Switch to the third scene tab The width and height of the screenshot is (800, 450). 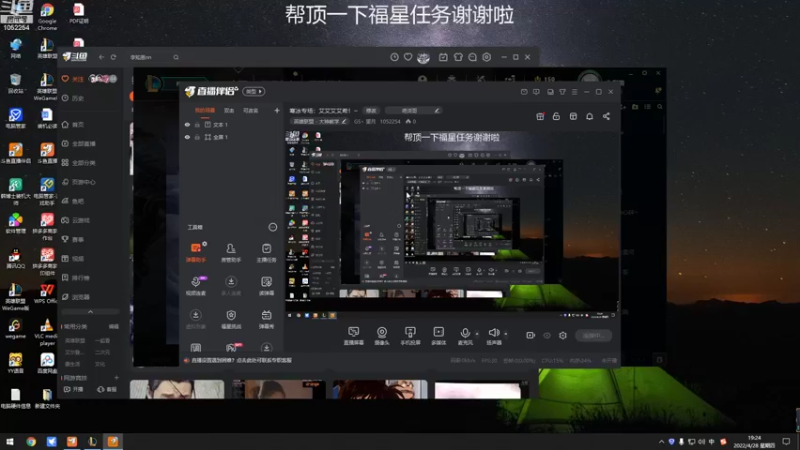point(251,110)
